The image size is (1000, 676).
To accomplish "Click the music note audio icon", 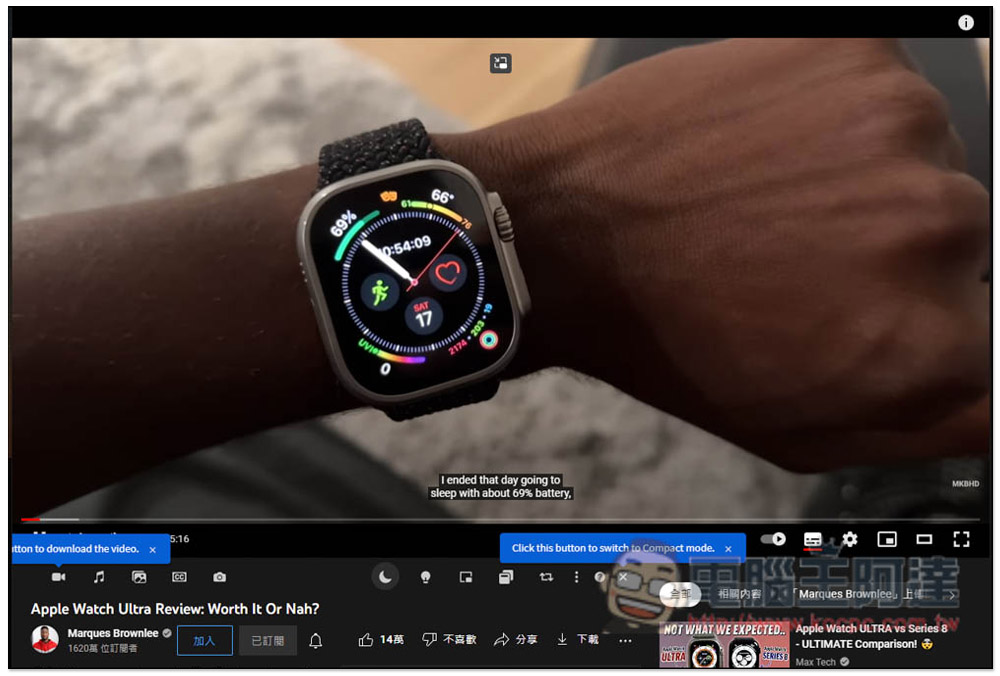I will tap(99, 577).
